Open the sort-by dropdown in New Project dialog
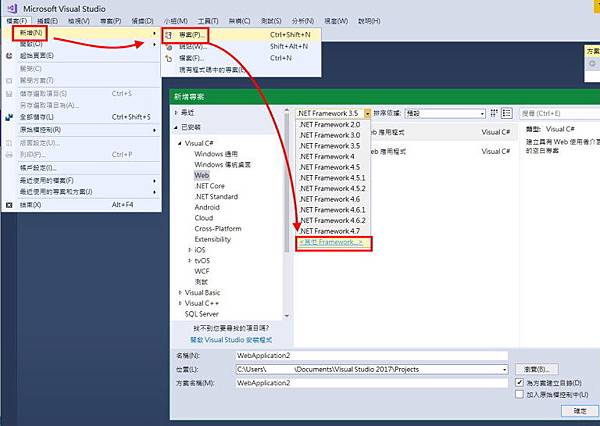This screenshot has height=426, width=600. [482, 114]
